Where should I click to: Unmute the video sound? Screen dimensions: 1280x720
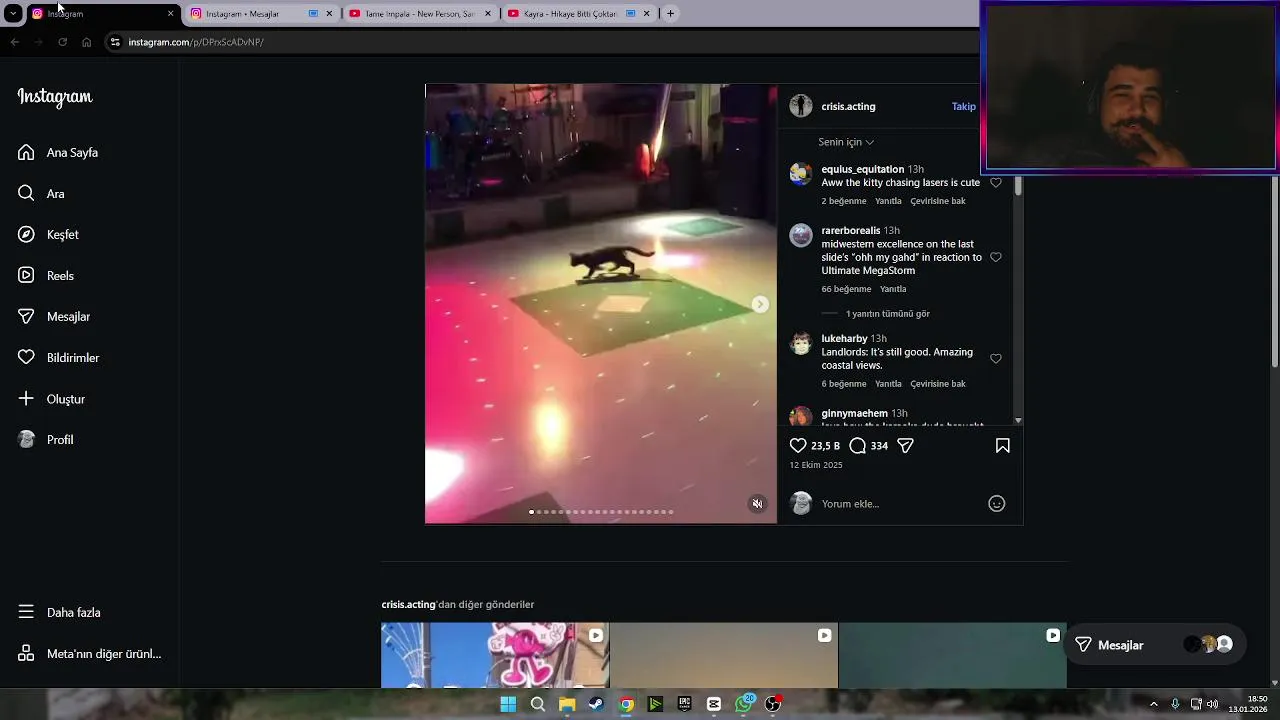[x=757, y=503]
